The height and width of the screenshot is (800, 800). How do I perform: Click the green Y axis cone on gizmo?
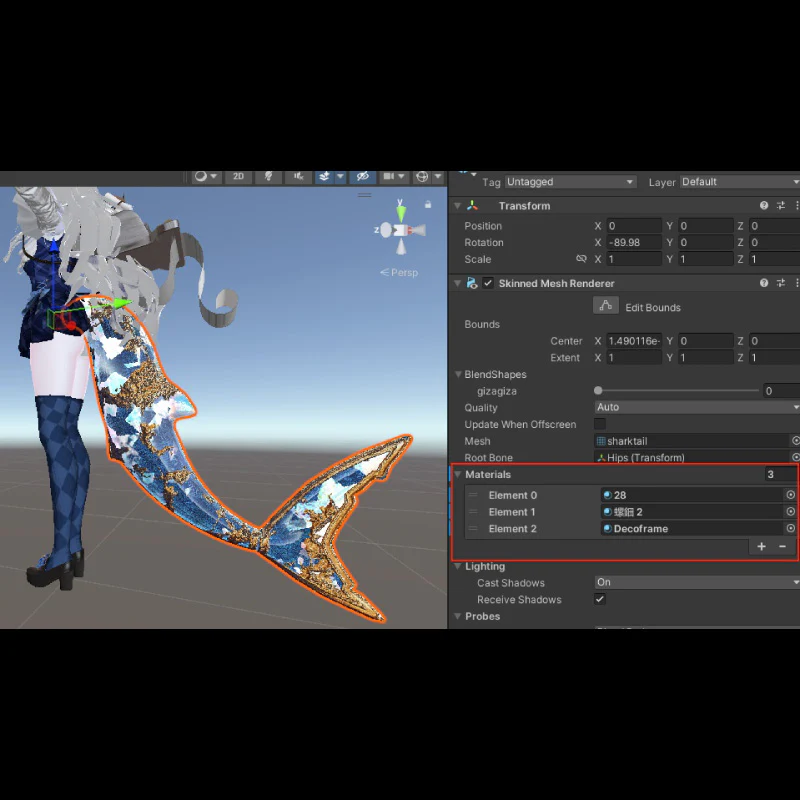click(401, 212)
